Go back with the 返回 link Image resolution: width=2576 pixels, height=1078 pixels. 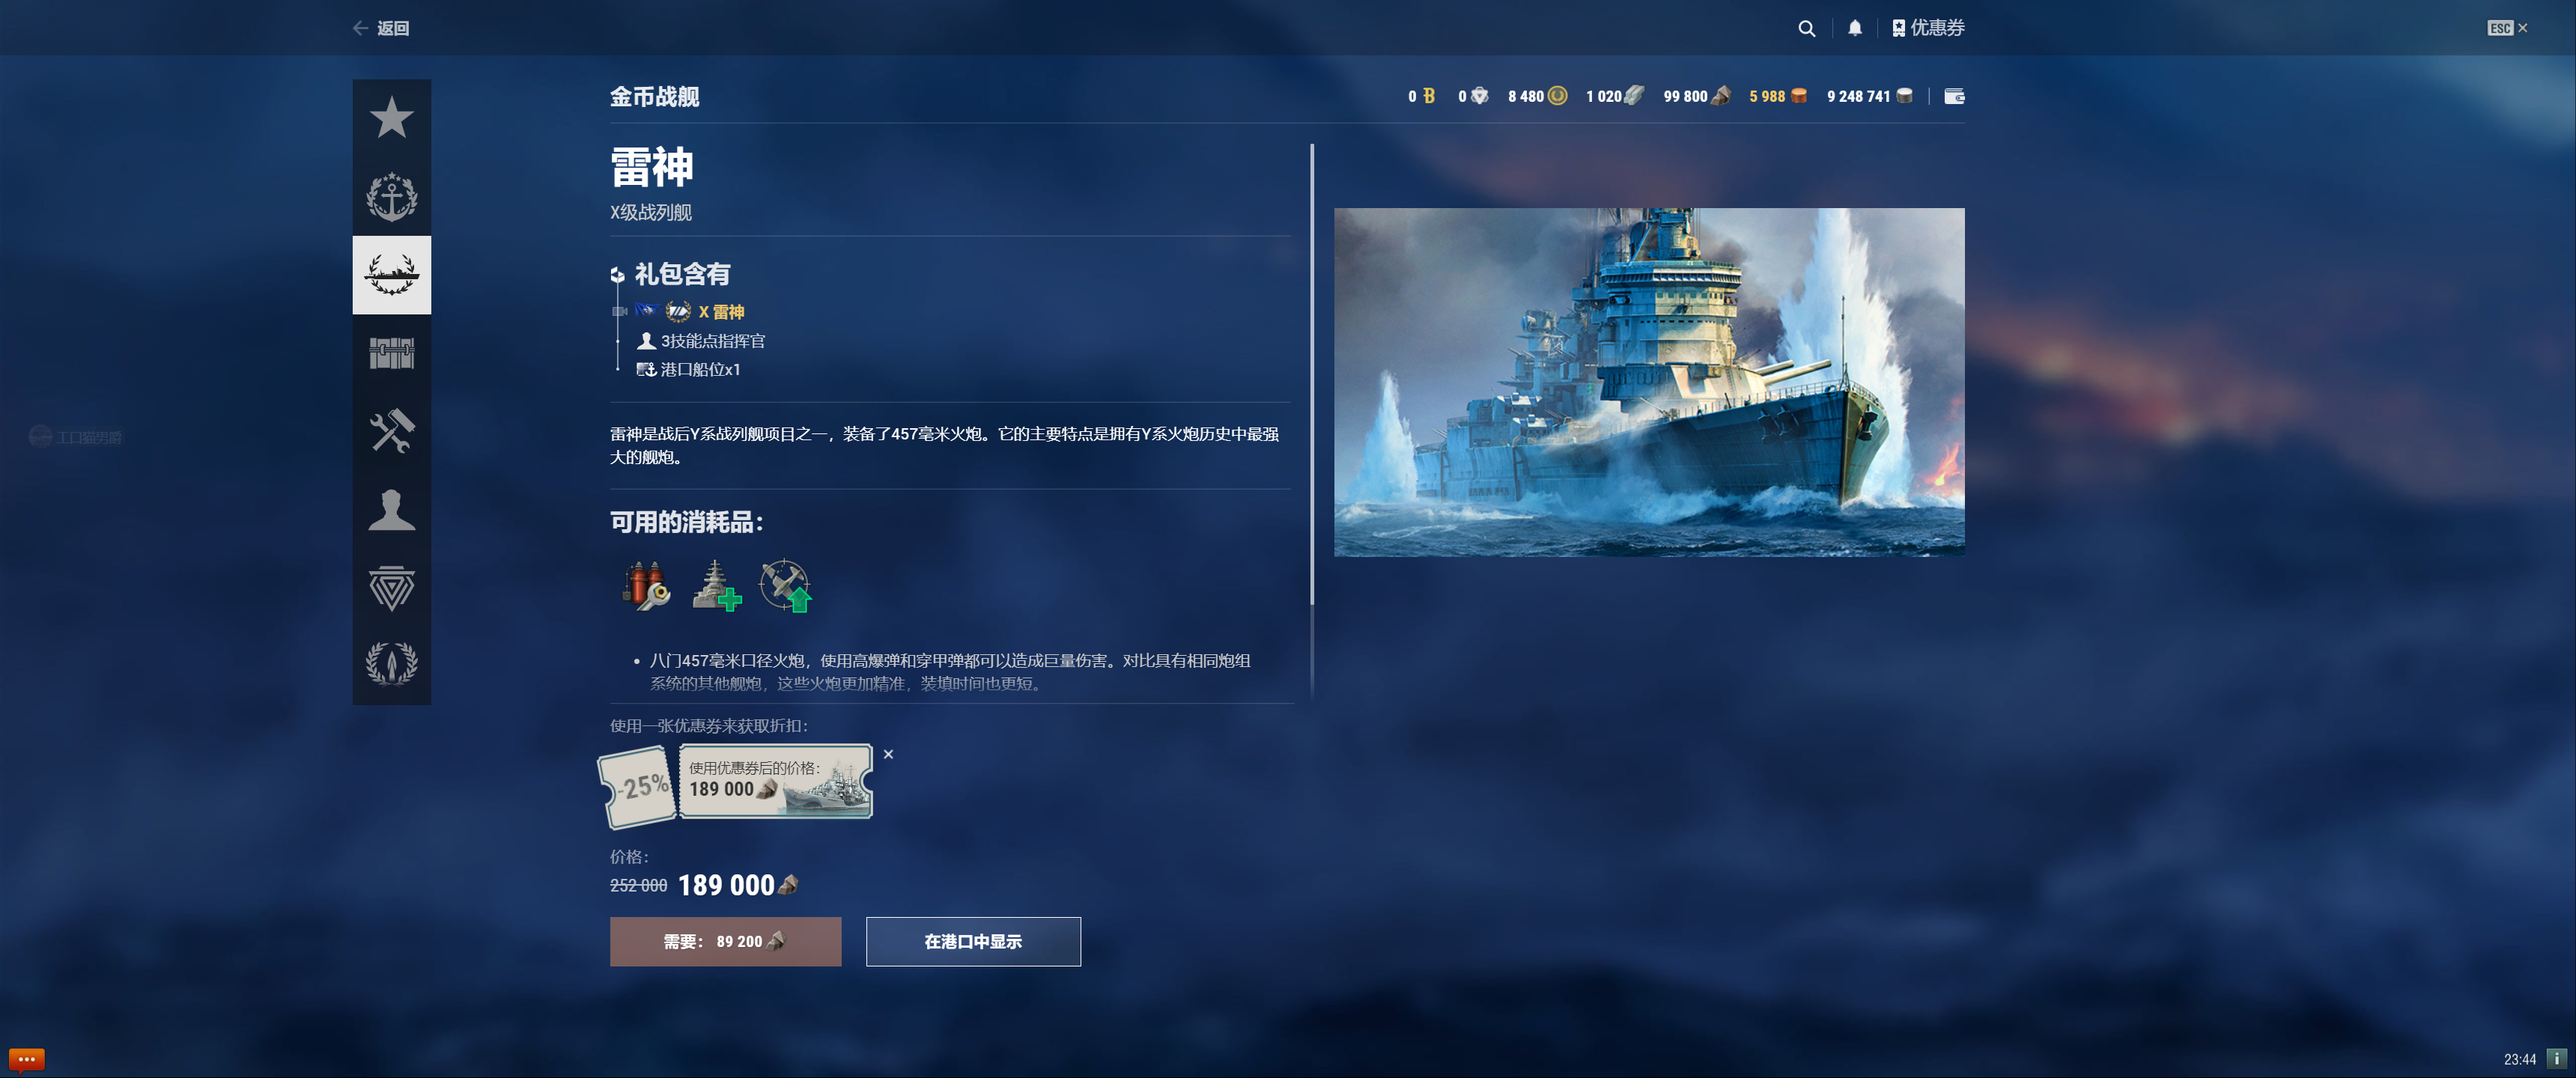point(381,28)
